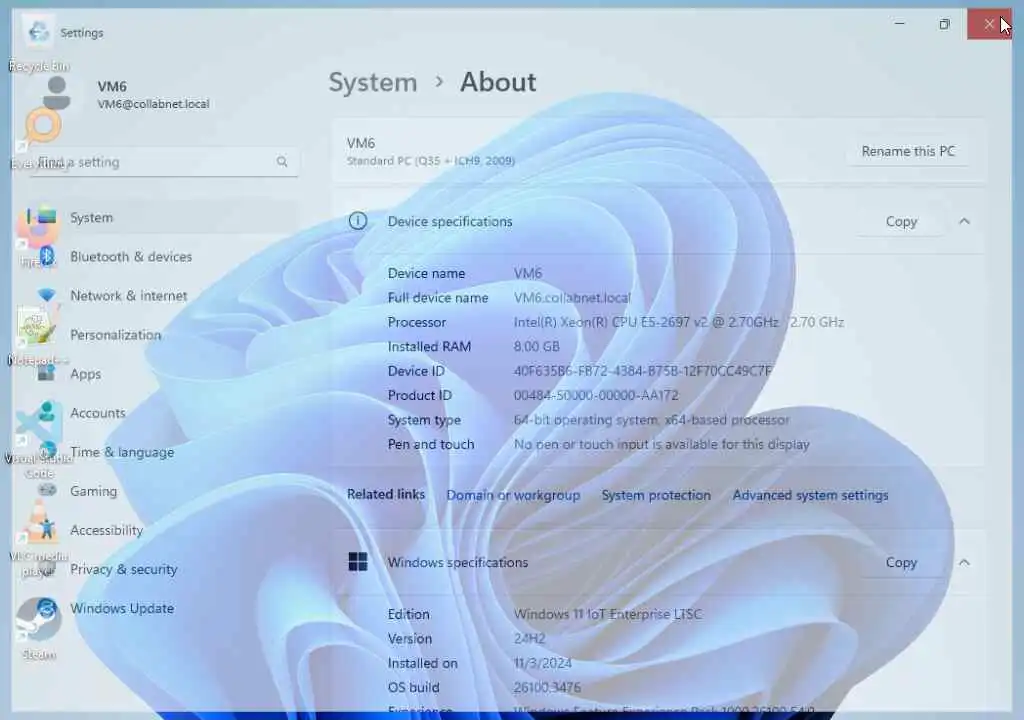Viewport: 1024px width, 720px height.
Task: Click the Standard PC (Q35 + ICH9, 2009) text
Action: click(430, 161)
